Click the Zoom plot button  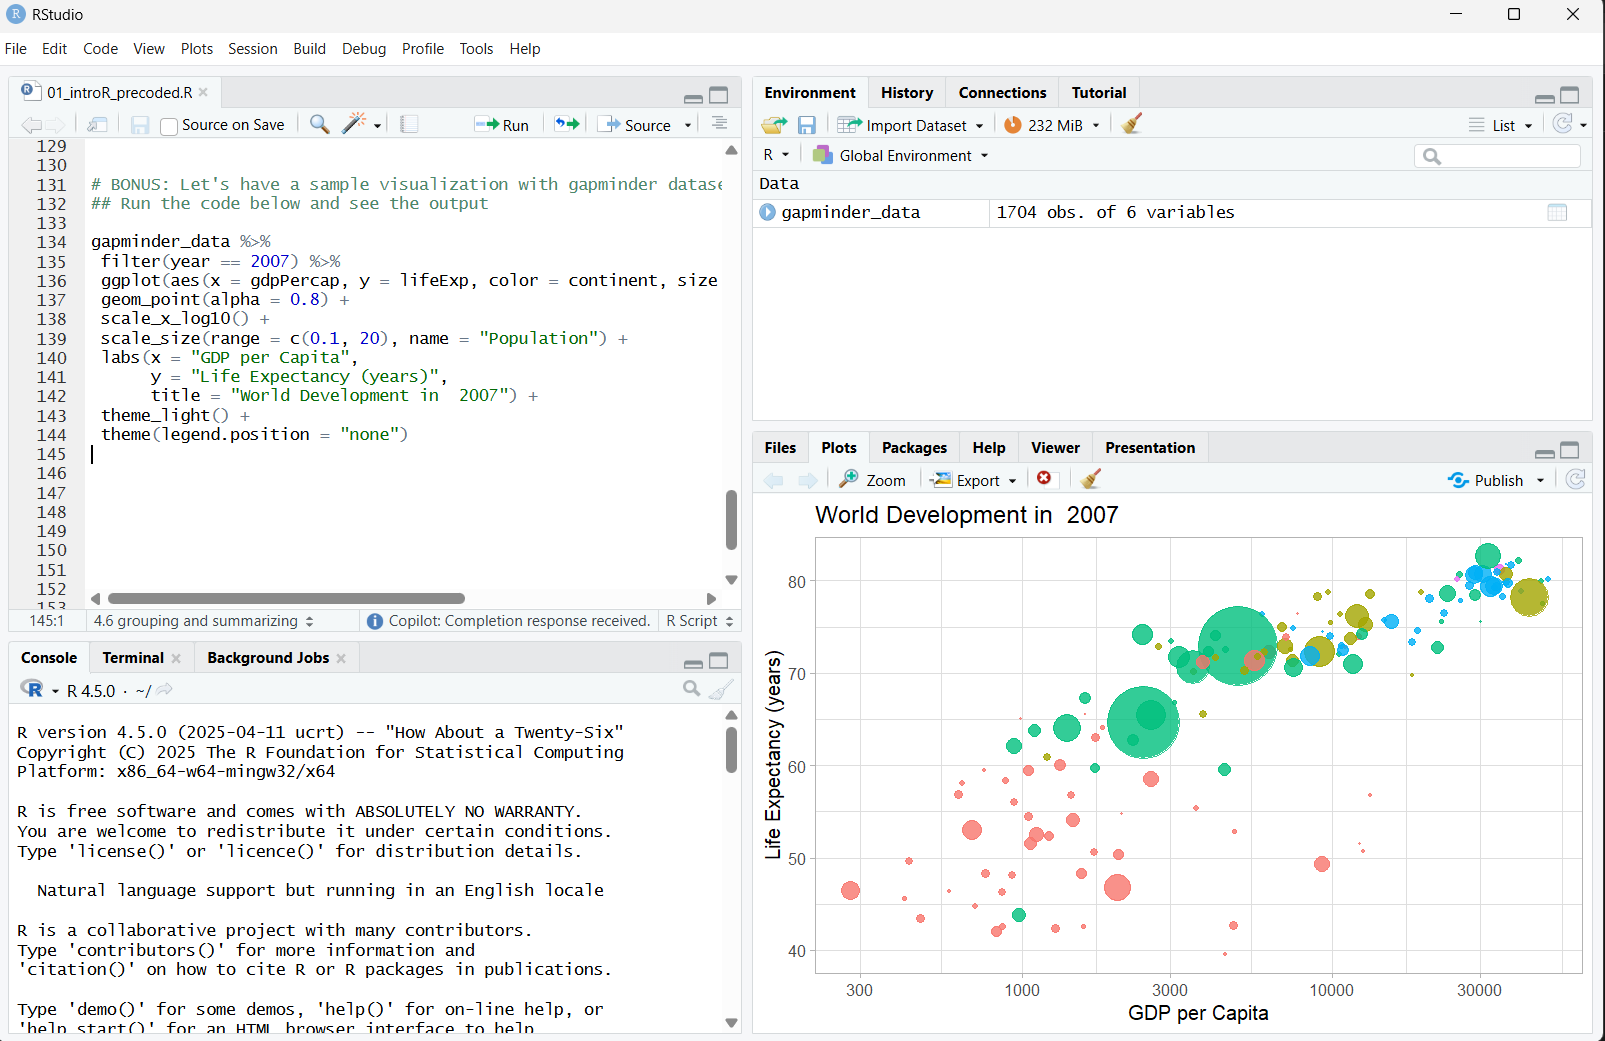[873, 480]
